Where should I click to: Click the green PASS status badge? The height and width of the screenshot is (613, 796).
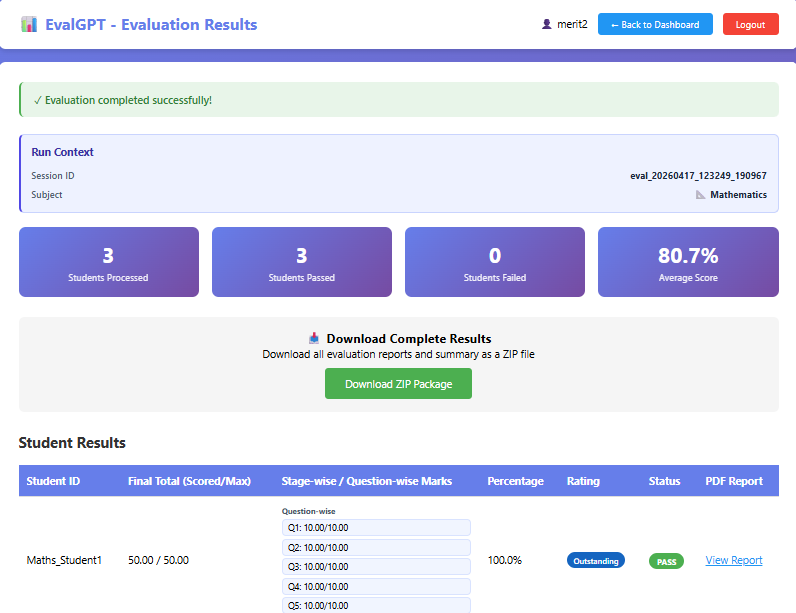click(x=667, y=562)
